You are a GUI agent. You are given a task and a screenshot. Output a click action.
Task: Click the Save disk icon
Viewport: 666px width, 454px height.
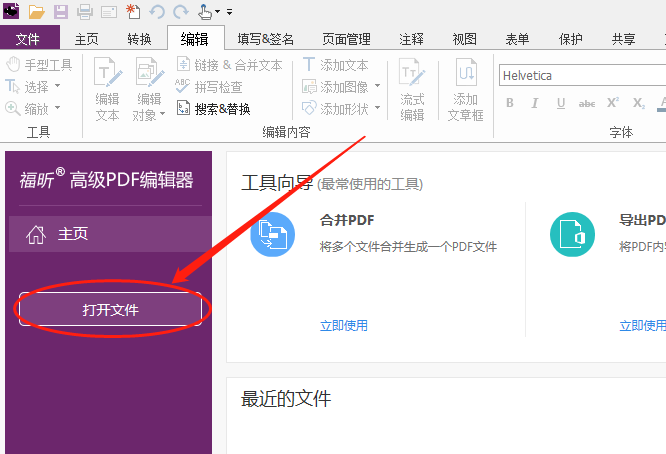click(61, 11)
